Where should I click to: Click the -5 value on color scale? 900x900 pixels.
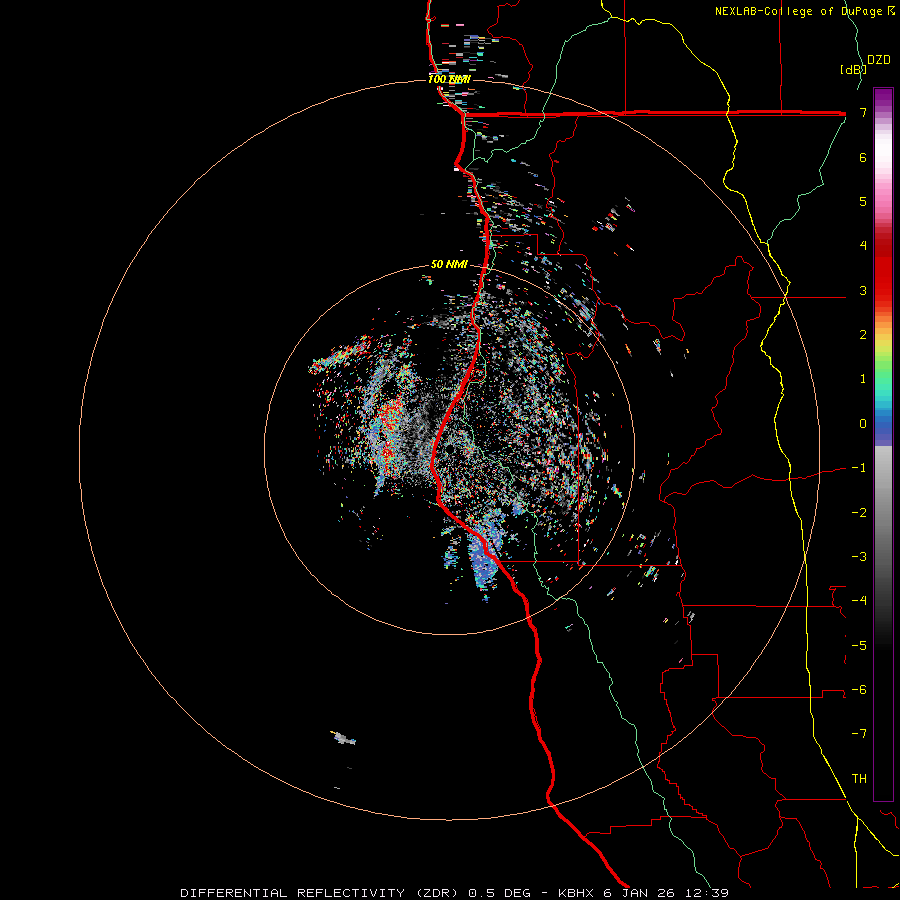click(x=859, y=645)
